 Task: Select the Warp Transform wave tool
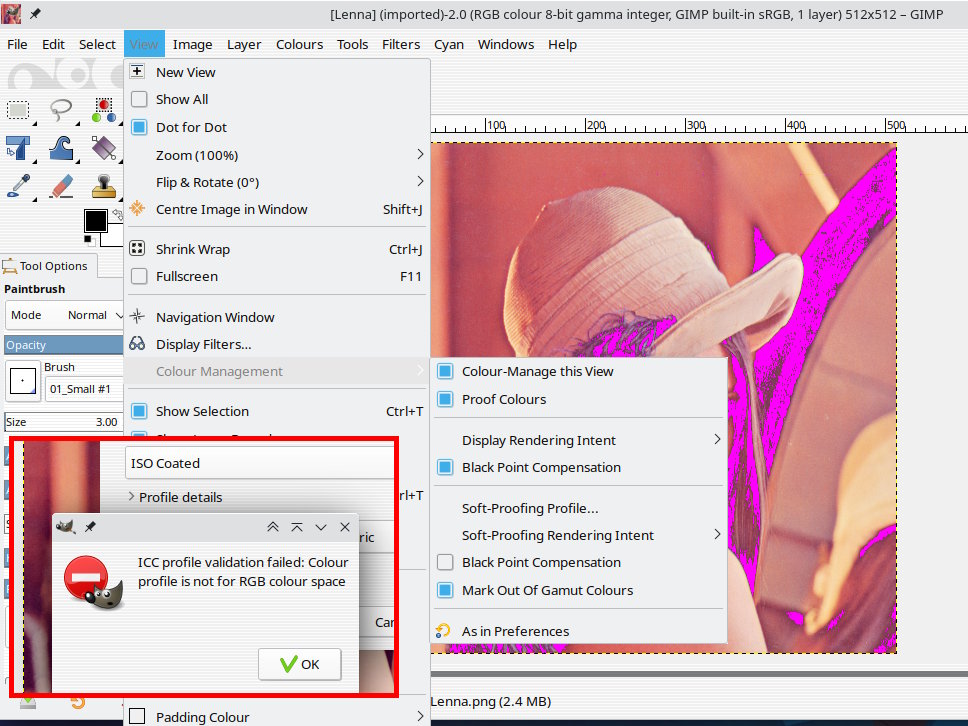pyautogui.click(x=61, y=149)
